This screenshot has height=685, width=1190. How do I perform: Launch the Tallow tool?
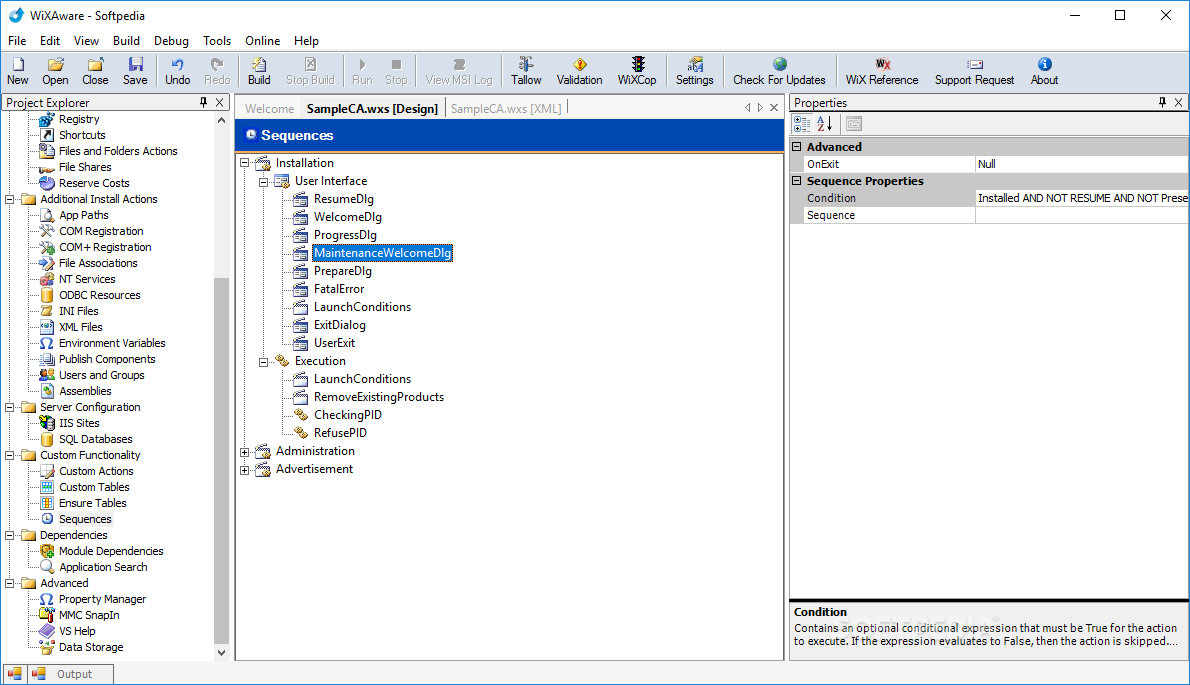526,71
